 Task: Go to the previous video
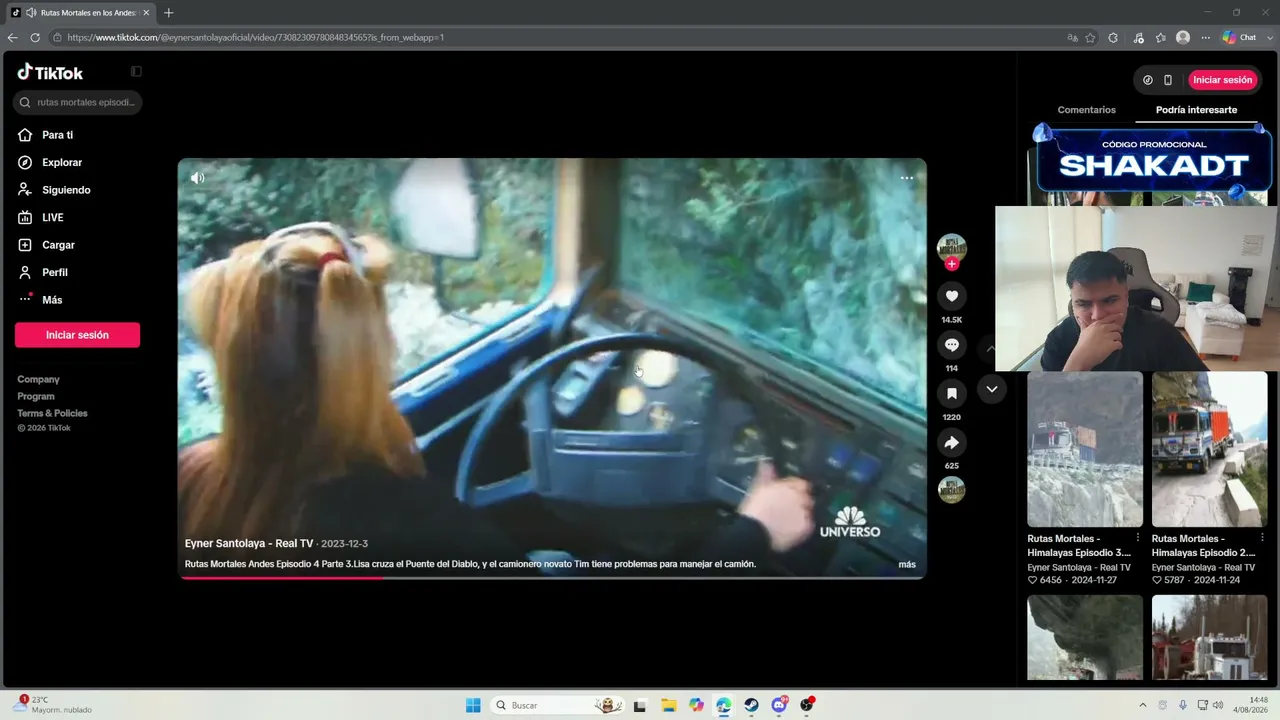[x=991, y=349]
